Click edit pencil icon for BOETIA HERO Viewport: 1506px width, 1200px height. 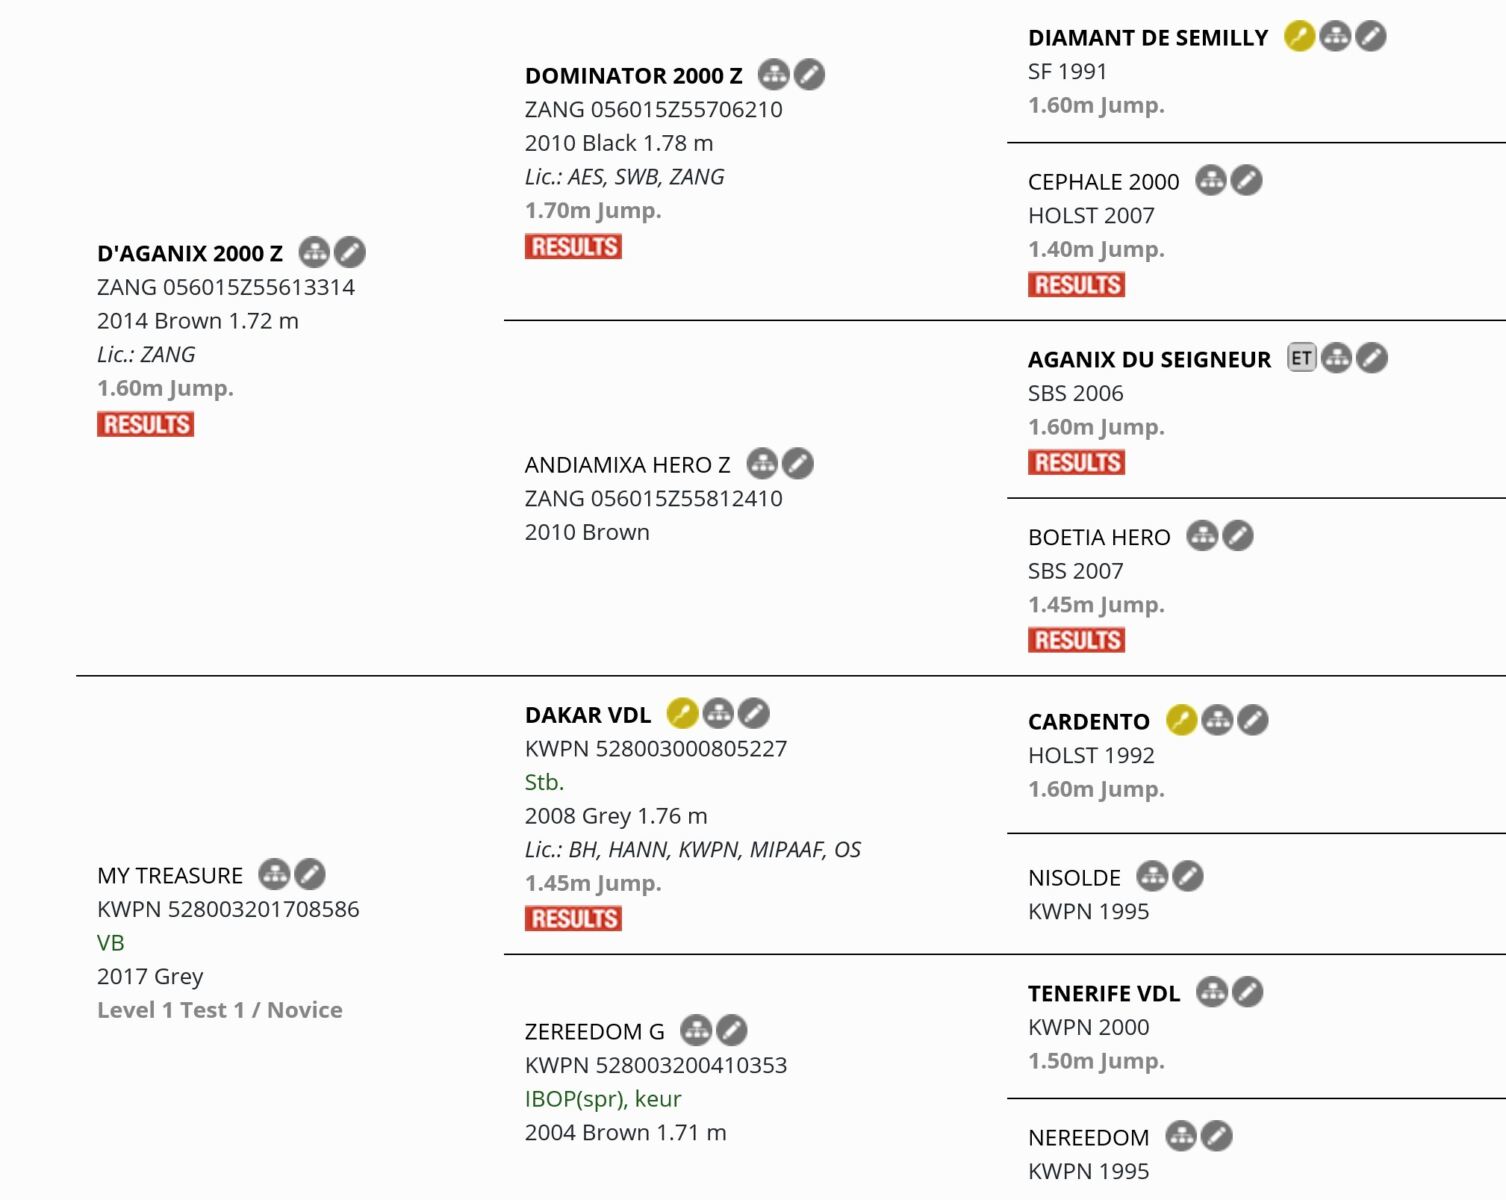click(x=1238, y=536)
